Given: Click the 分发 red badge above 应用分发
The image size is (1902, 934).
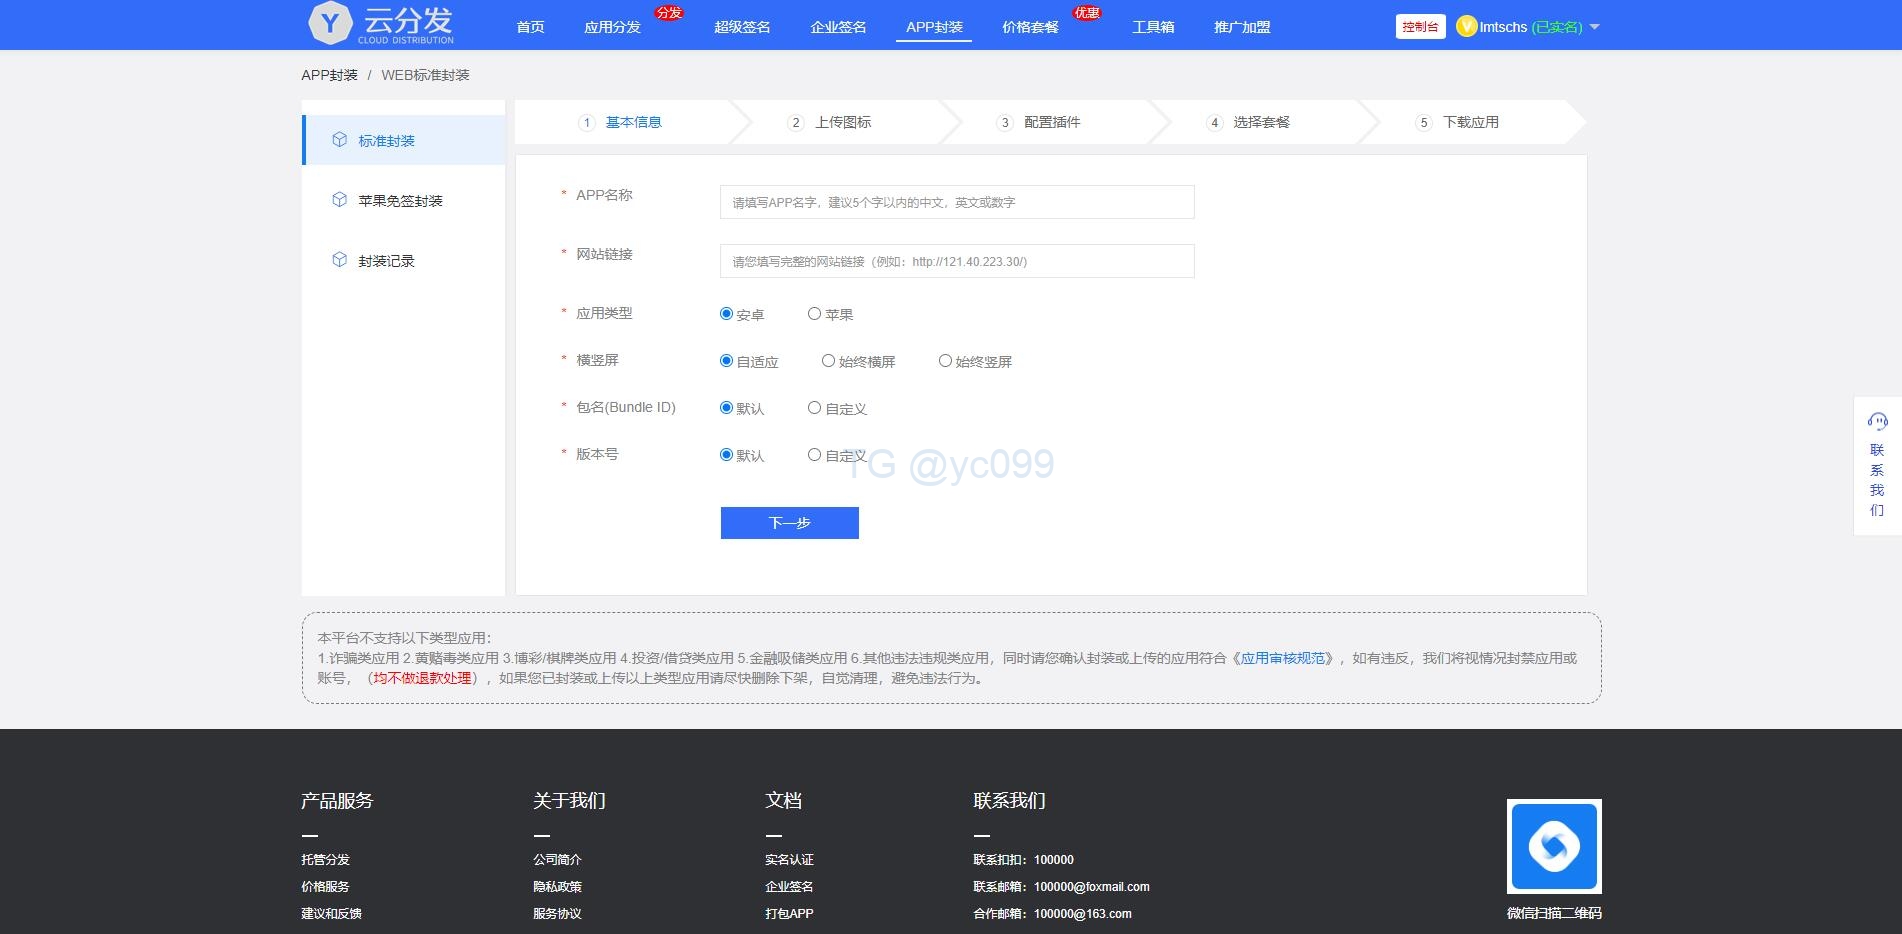Looking at the screenshot, I should (668, 12).
